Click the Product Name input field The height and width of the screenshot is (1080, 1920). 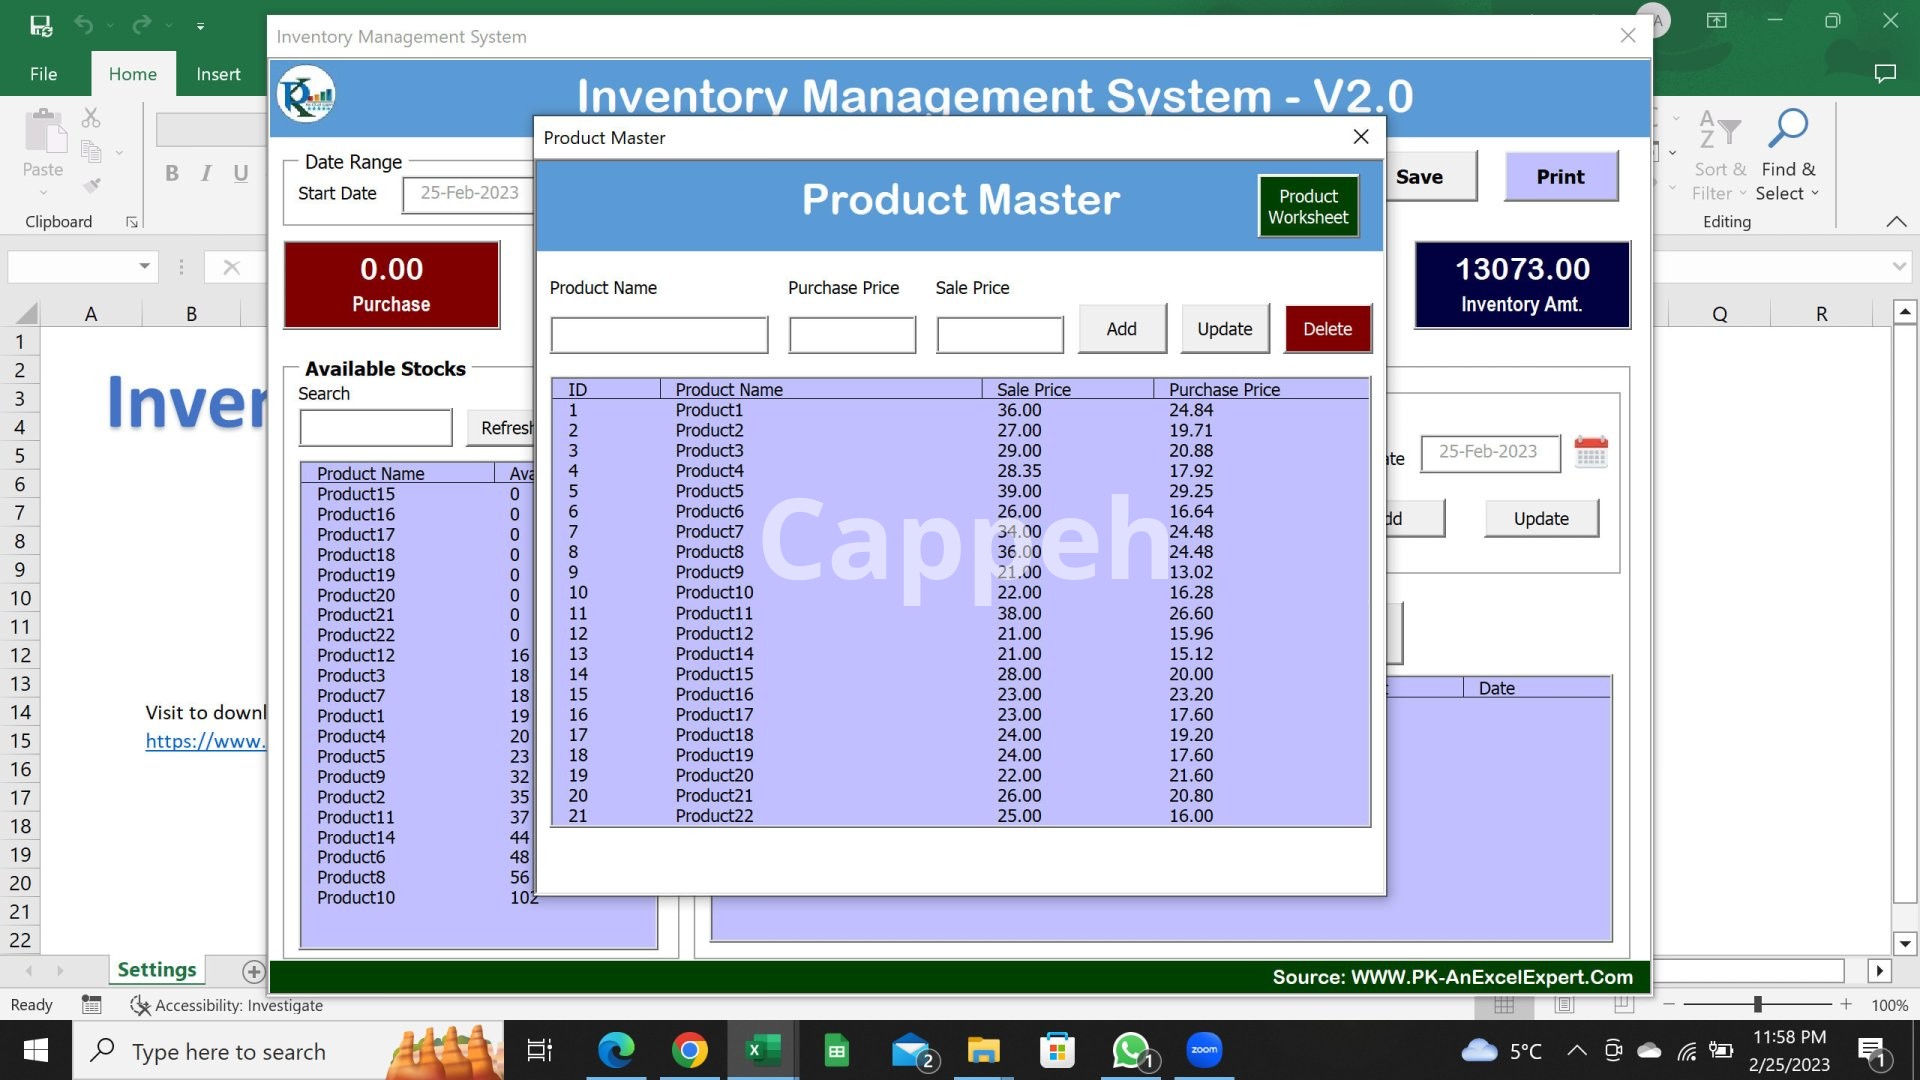coord(659,335)
